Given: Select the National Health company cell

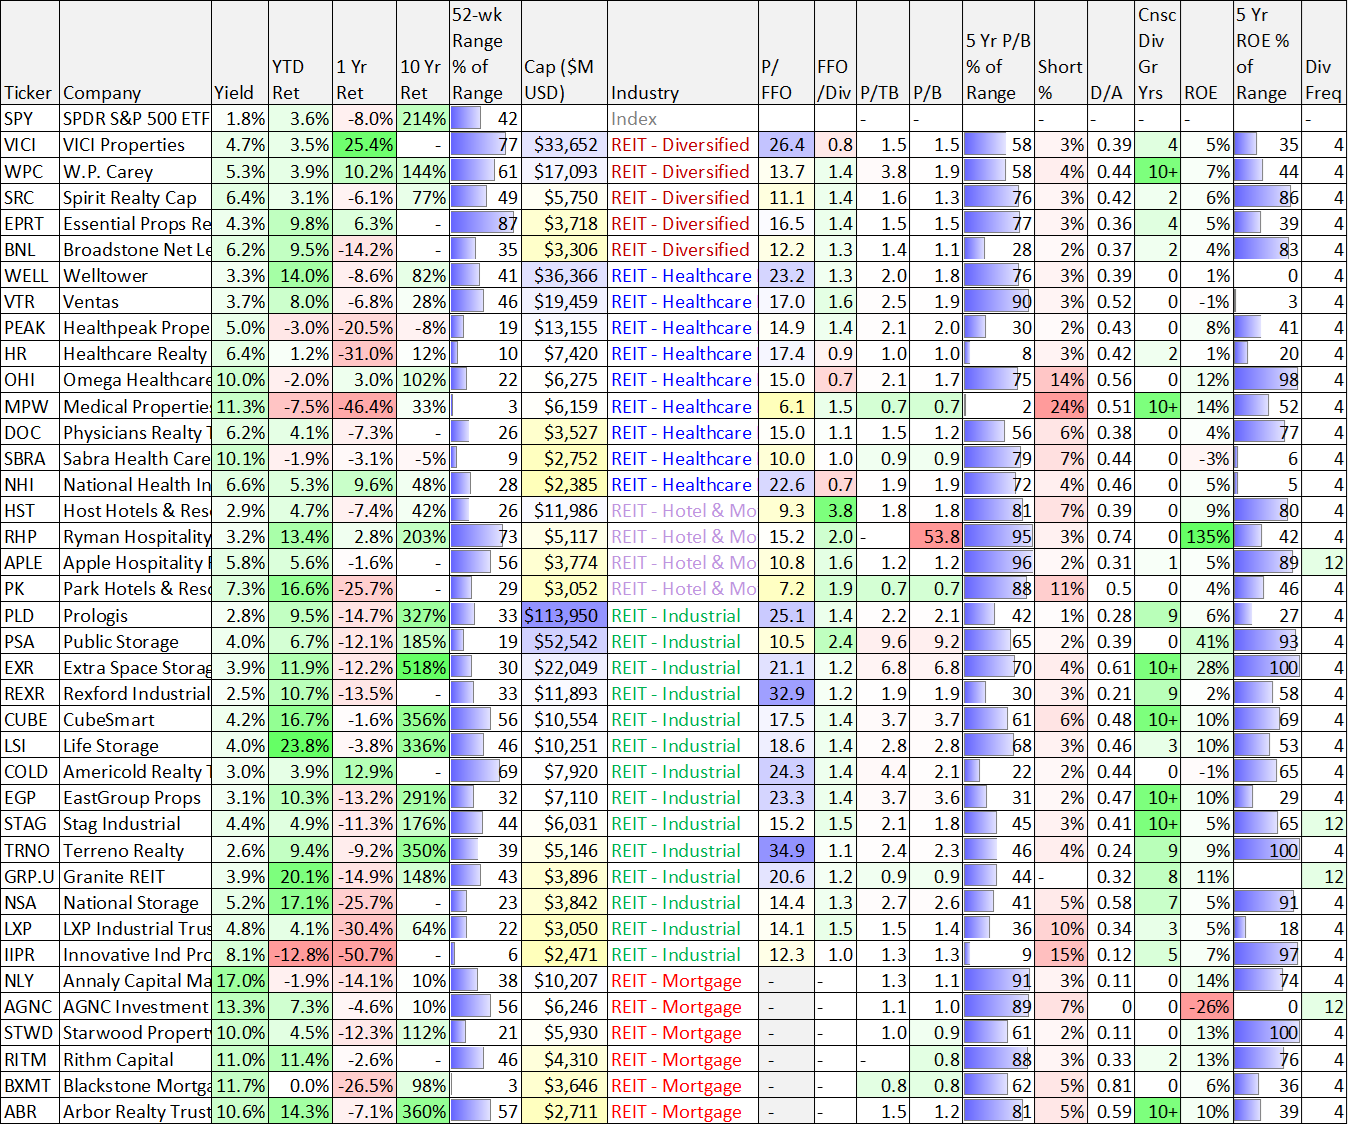Looking at the screenshot, I should pyautogui.click(x=135, y=484).
